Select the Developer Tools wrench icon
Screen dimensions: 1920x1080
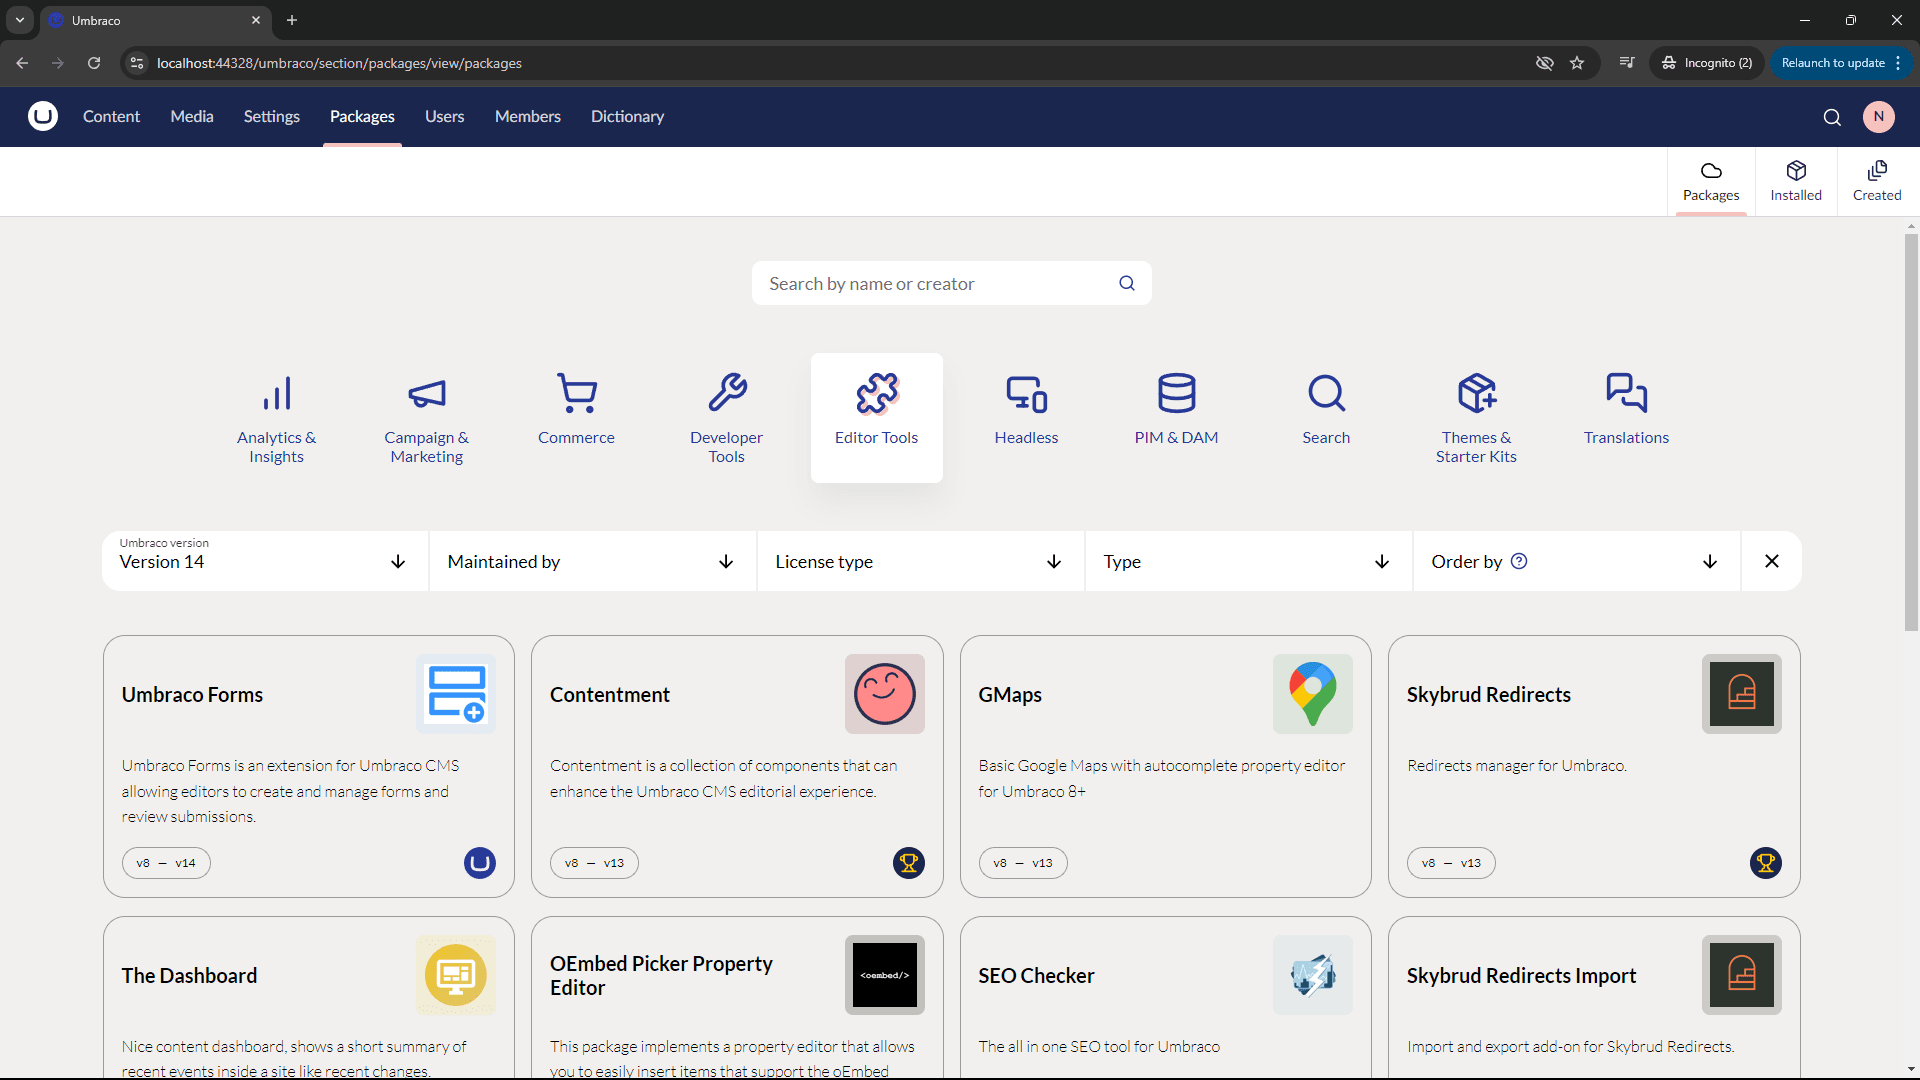727,393
